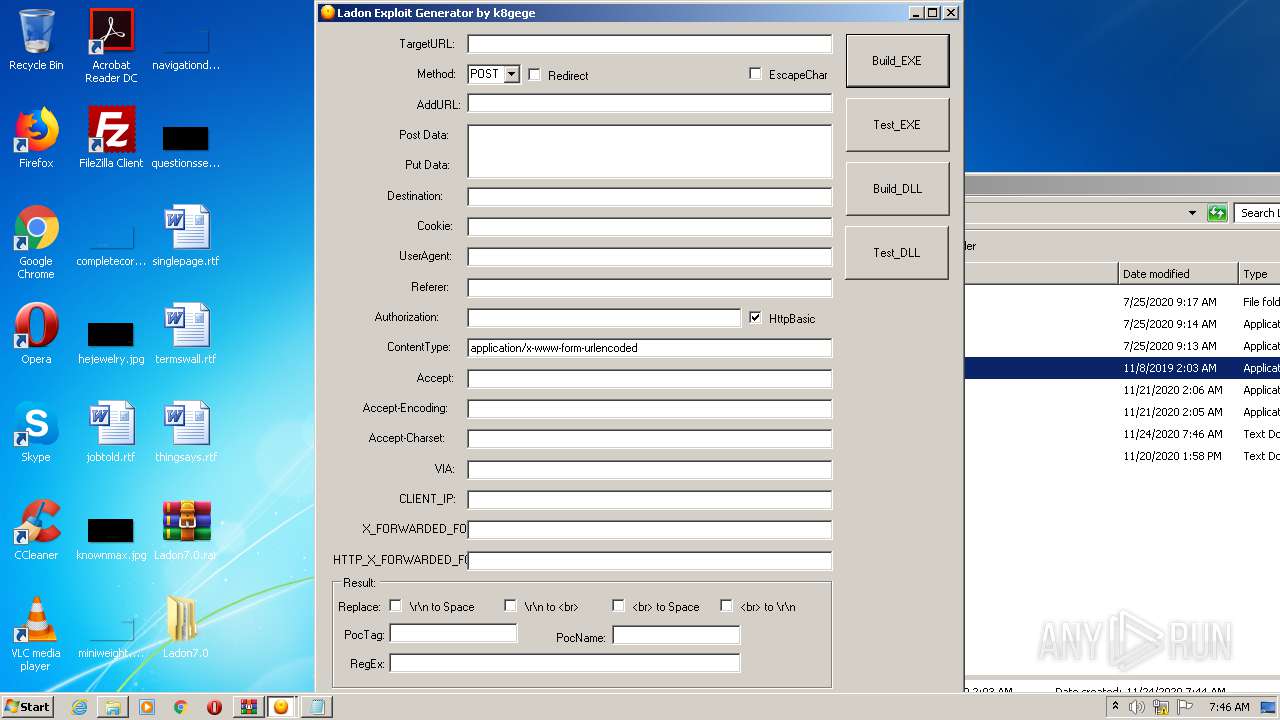Enable <br> to Space replace option
The width and height of the screenshot is (1280, 720).
click(618, 606)
